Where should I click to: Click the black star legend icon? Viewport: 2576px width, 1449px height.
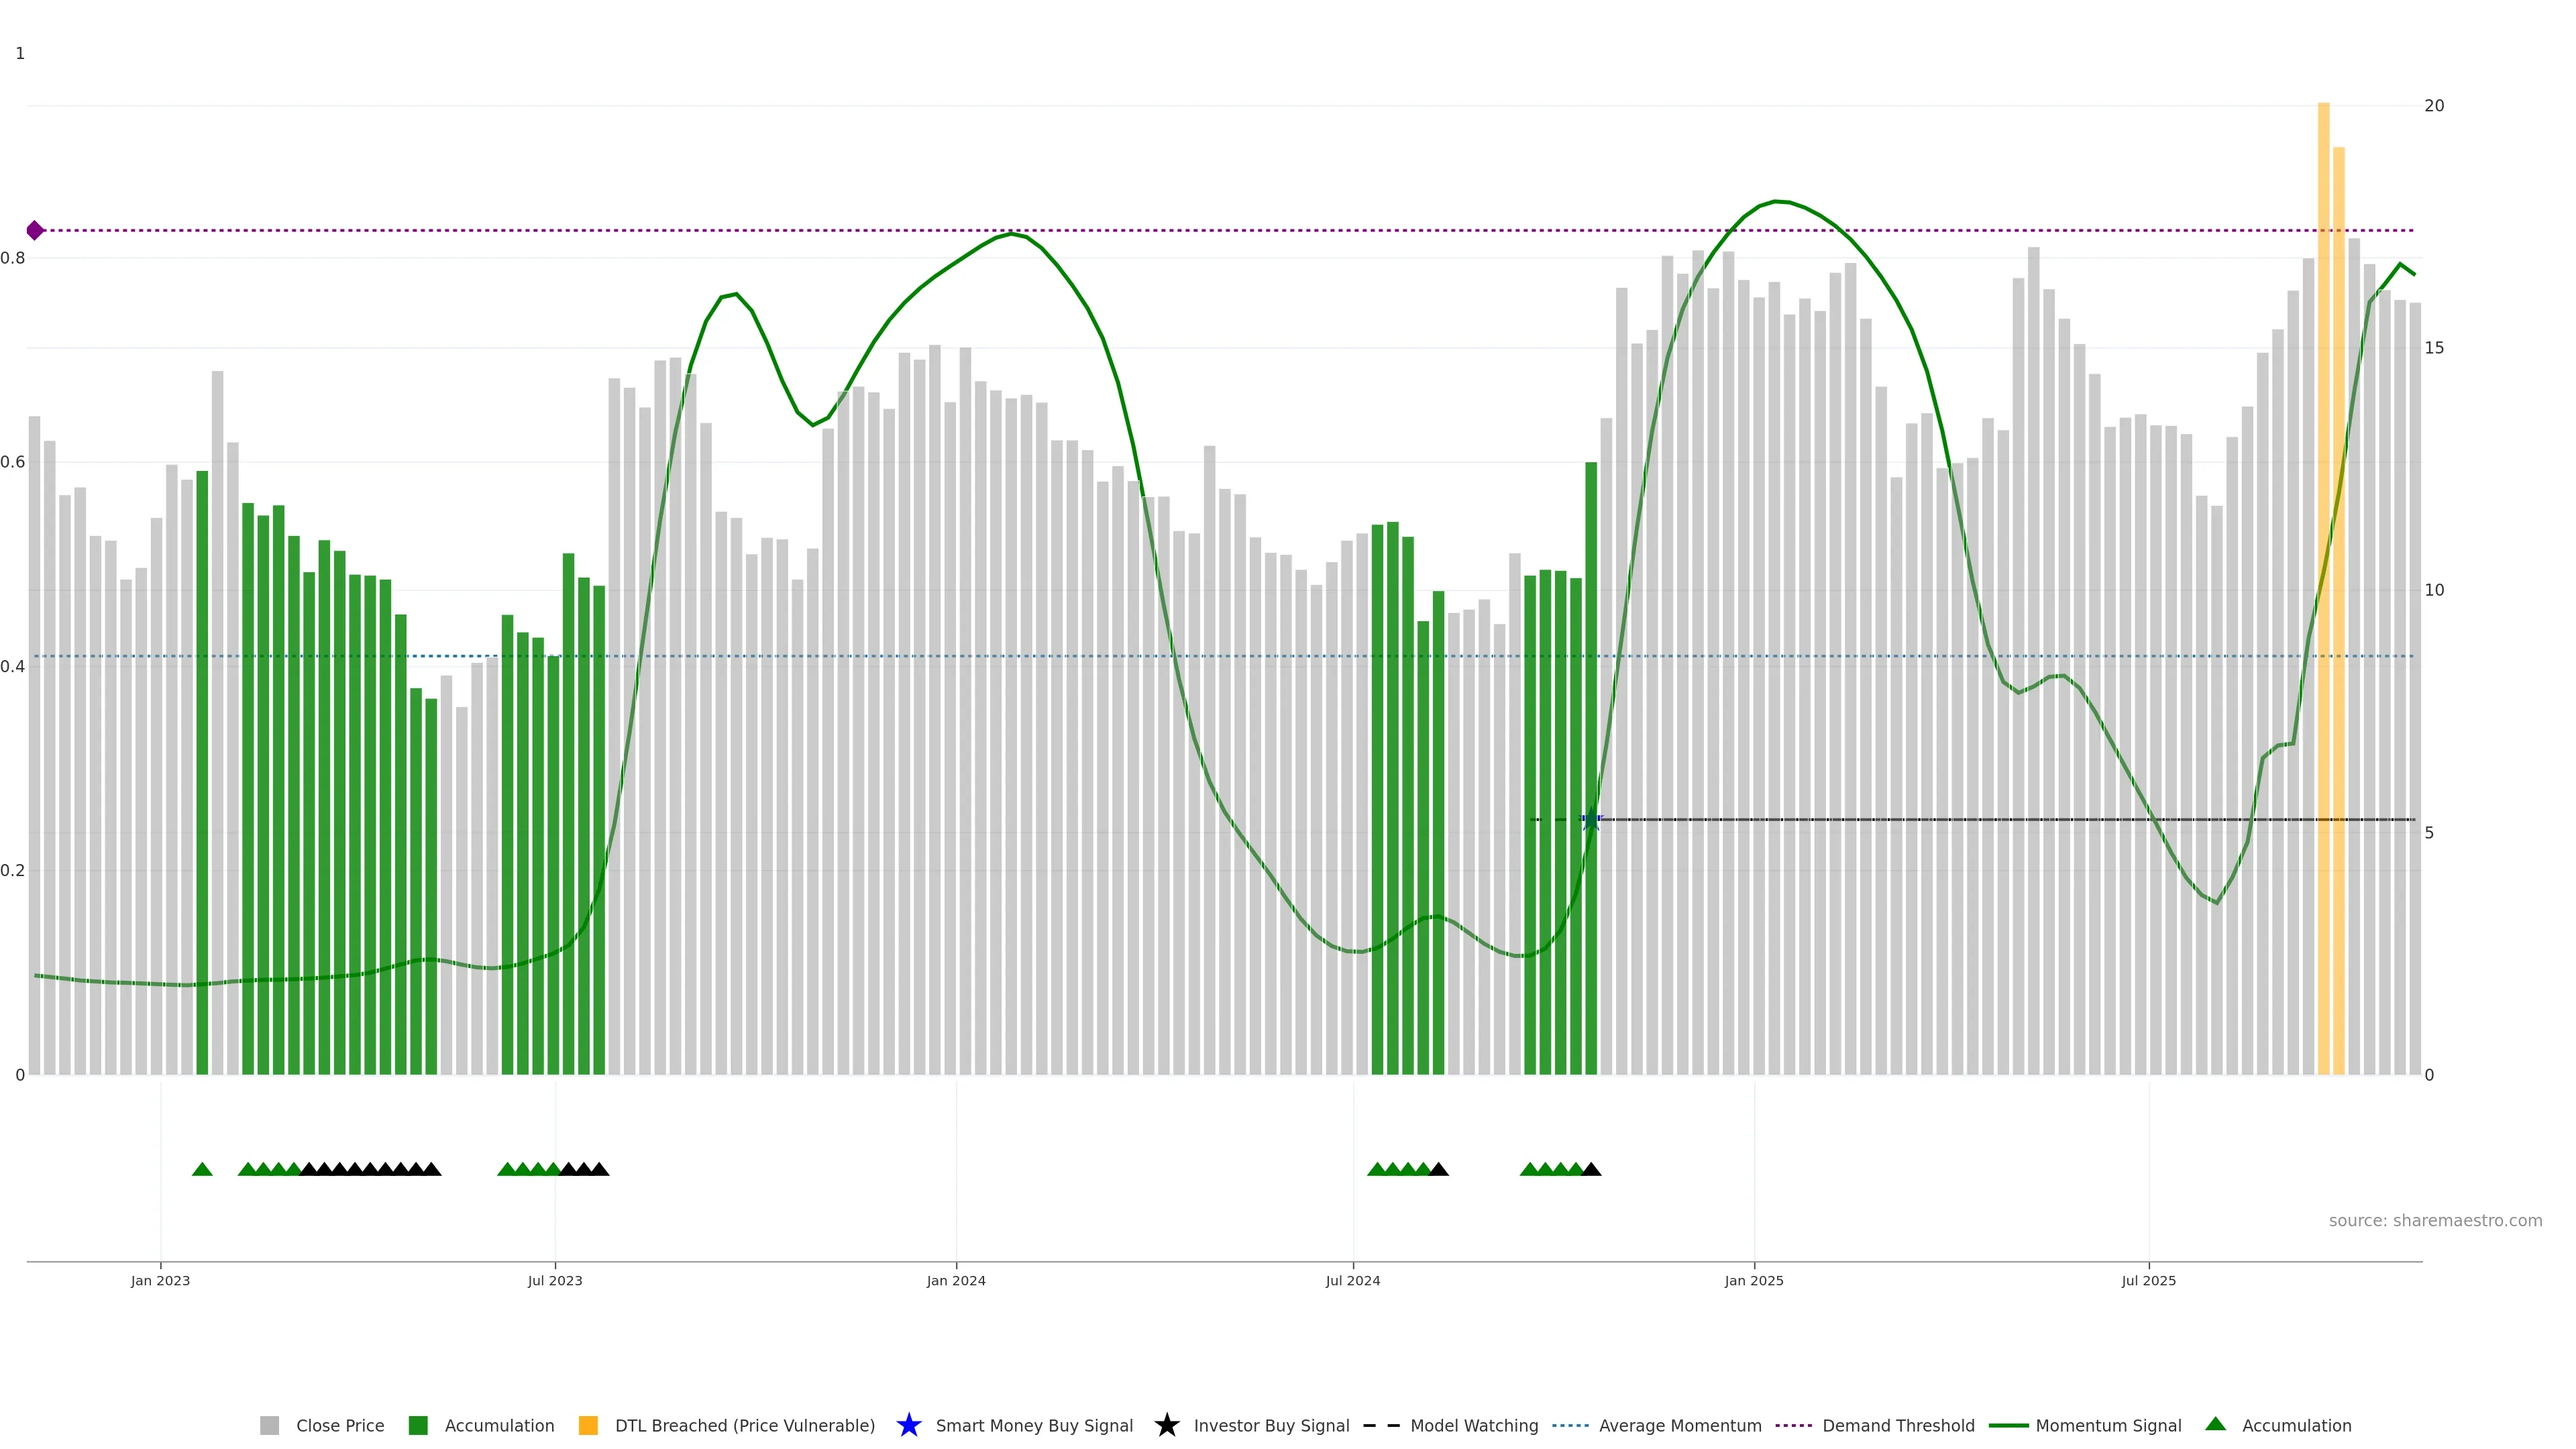point(1166,1425)
